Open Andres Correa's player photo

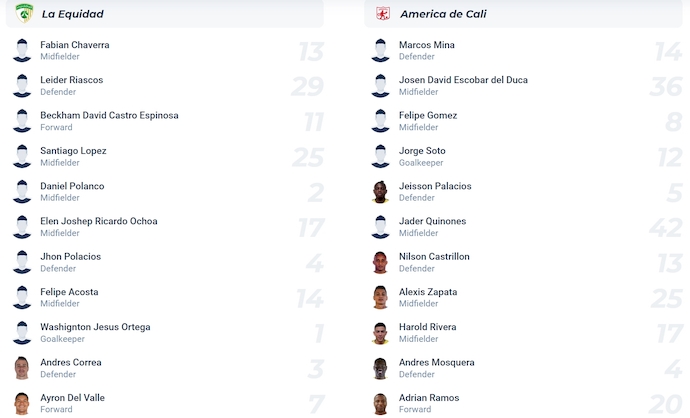22,368
